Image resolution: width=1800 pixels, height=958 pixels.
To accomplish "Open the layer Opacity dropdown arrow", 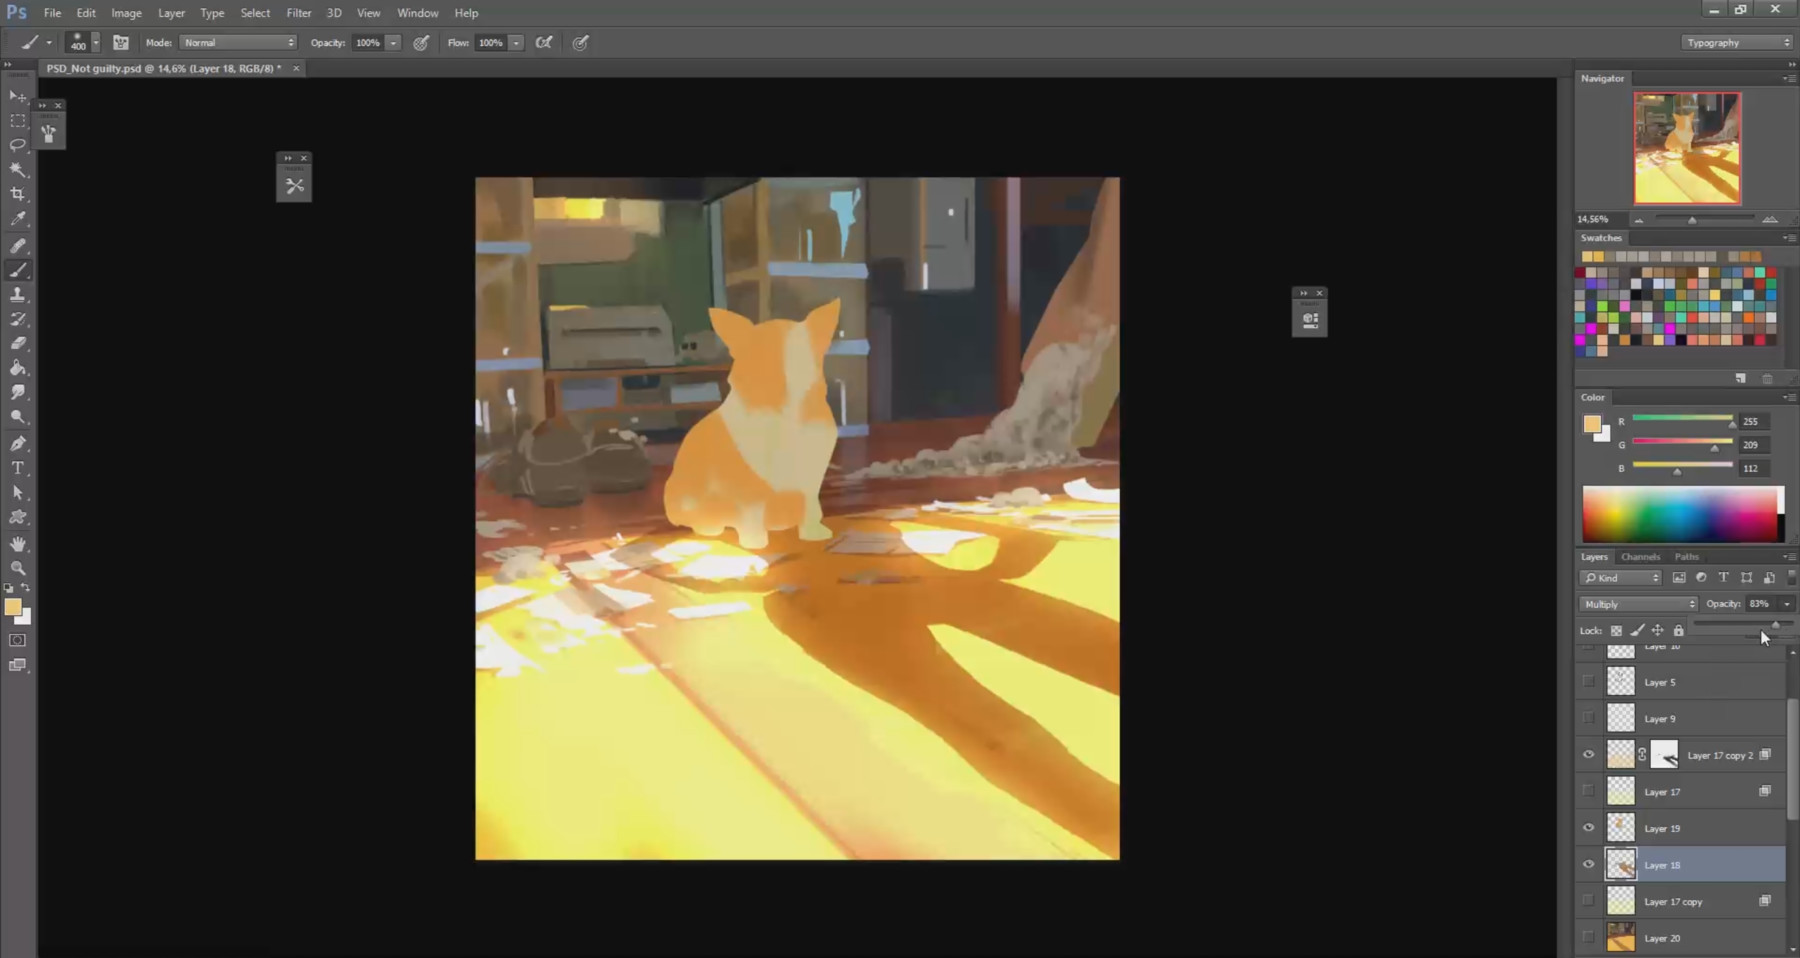I will 1786,604.
